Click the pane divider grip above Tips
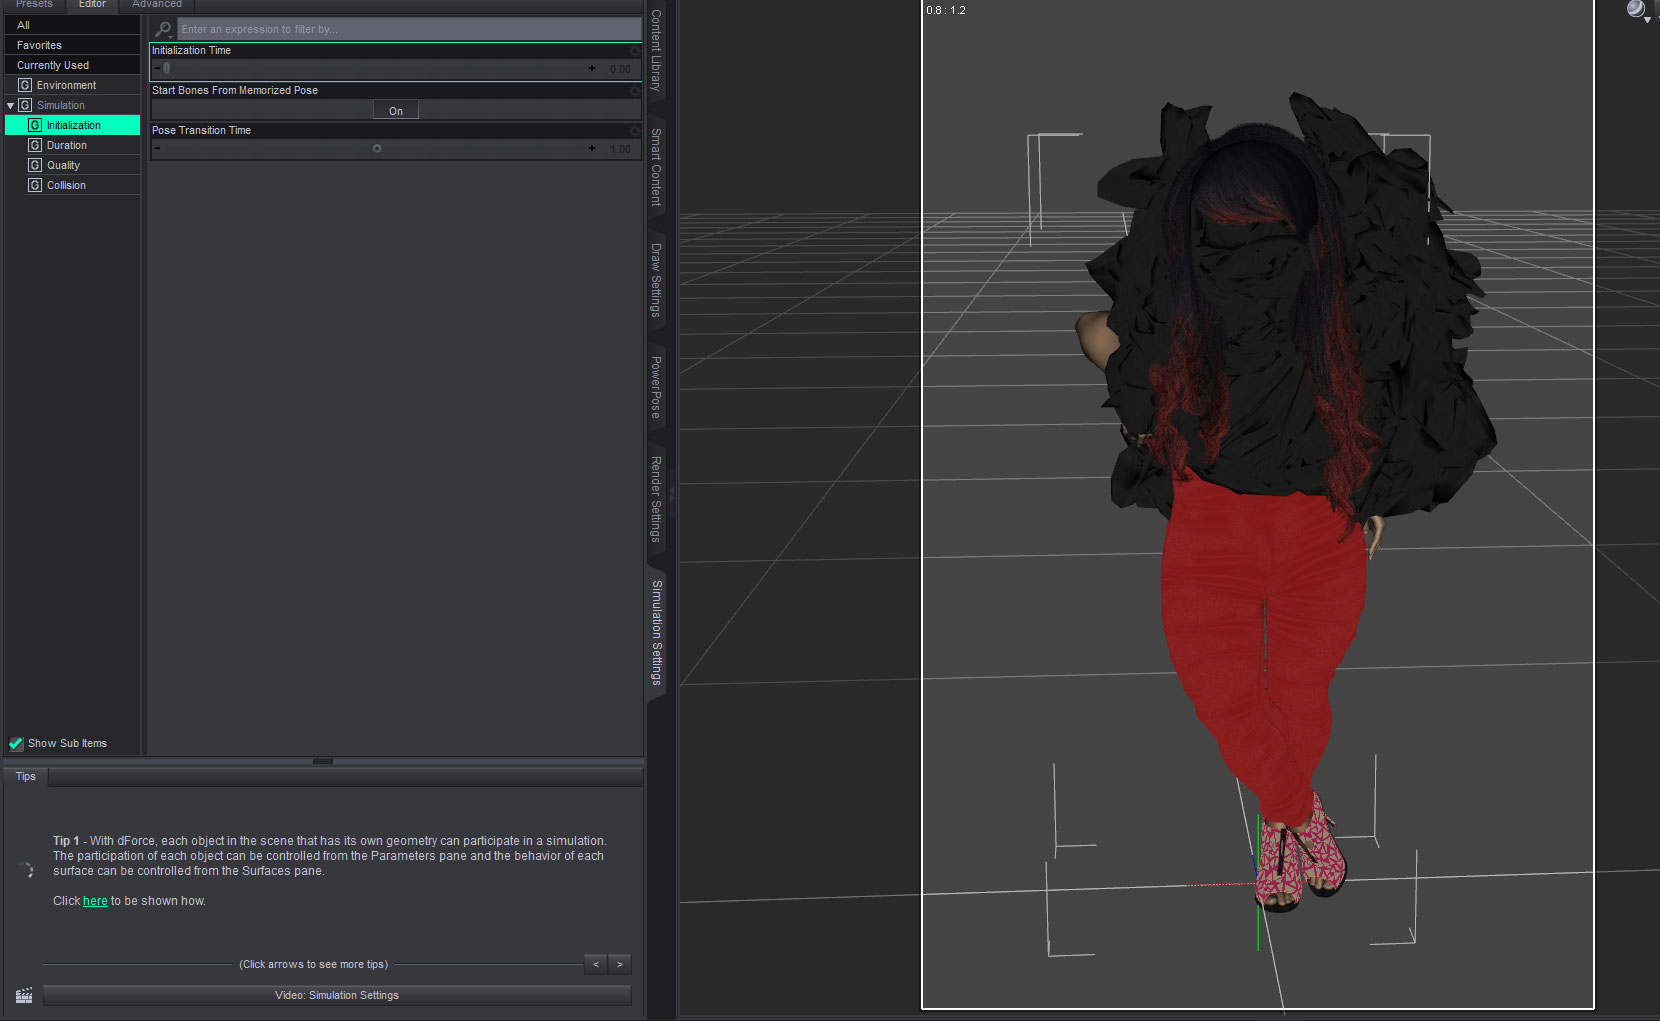The height and width of the screenshot is (1021, 1660). coord(323,761)
